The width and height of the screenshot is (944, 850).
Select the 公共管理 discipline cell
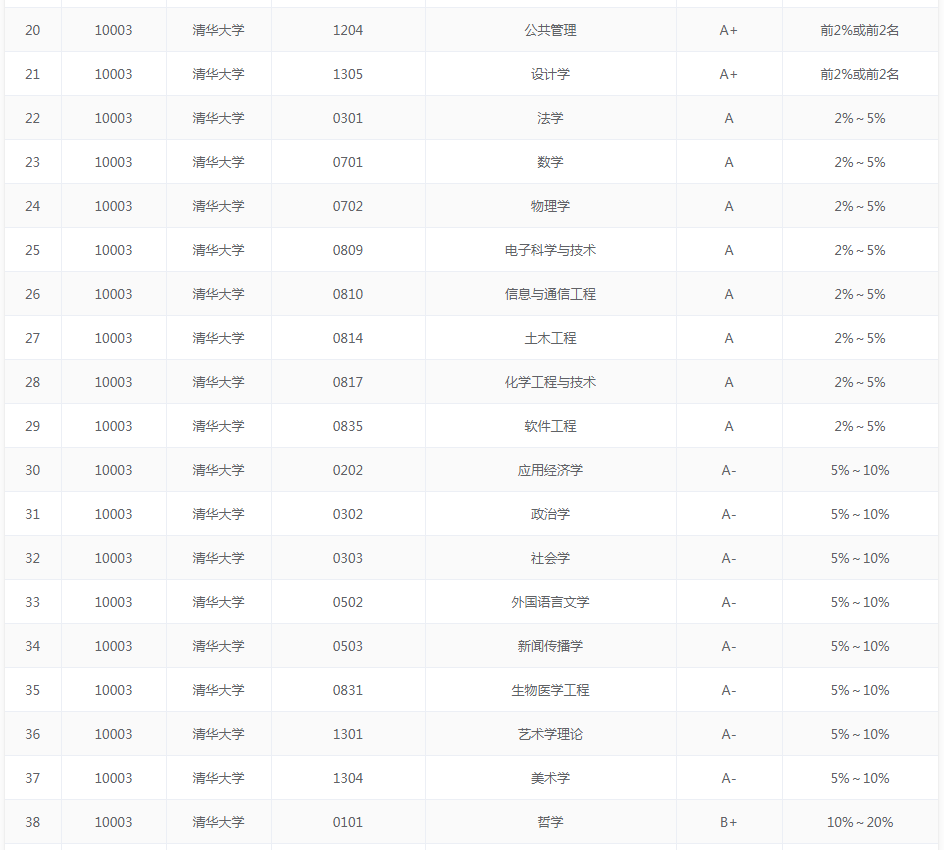pos(550,30)
